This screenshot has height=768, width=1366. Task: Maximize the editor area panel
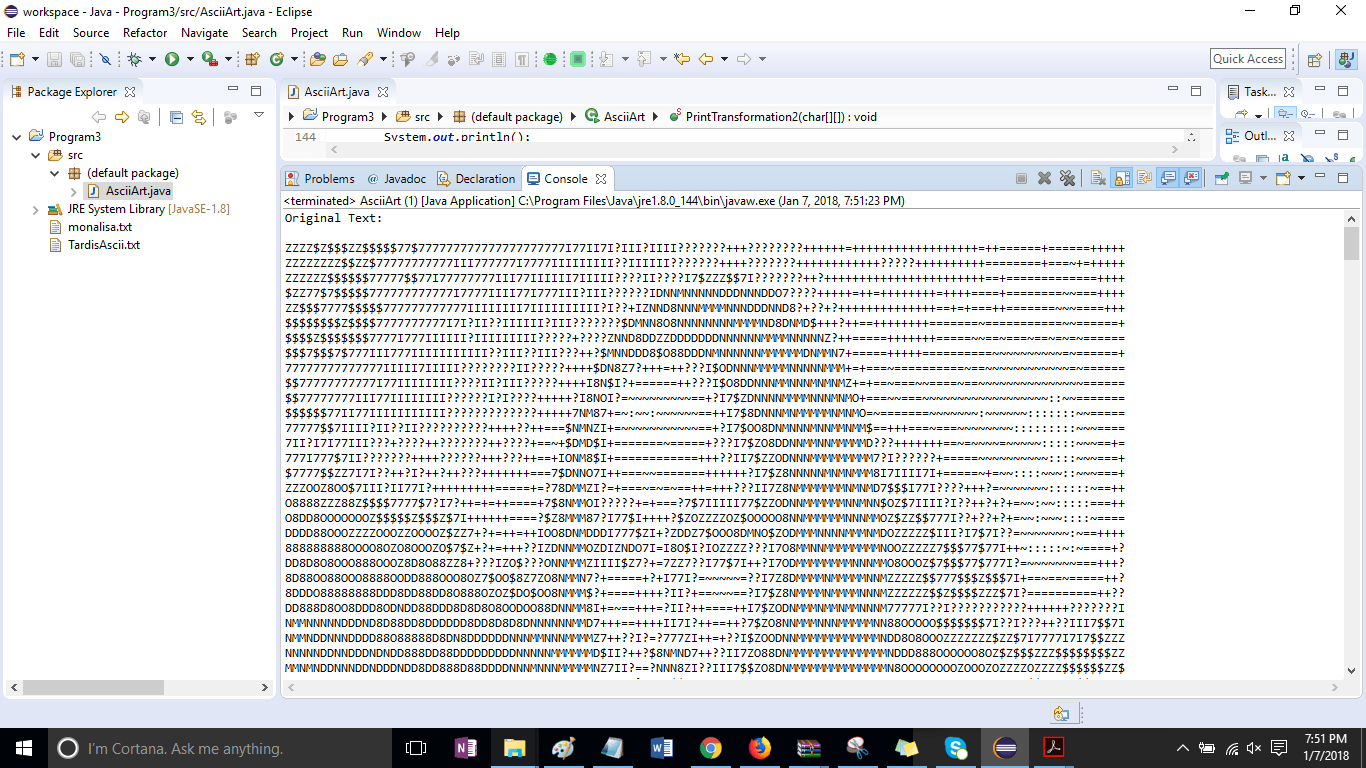1195,91
